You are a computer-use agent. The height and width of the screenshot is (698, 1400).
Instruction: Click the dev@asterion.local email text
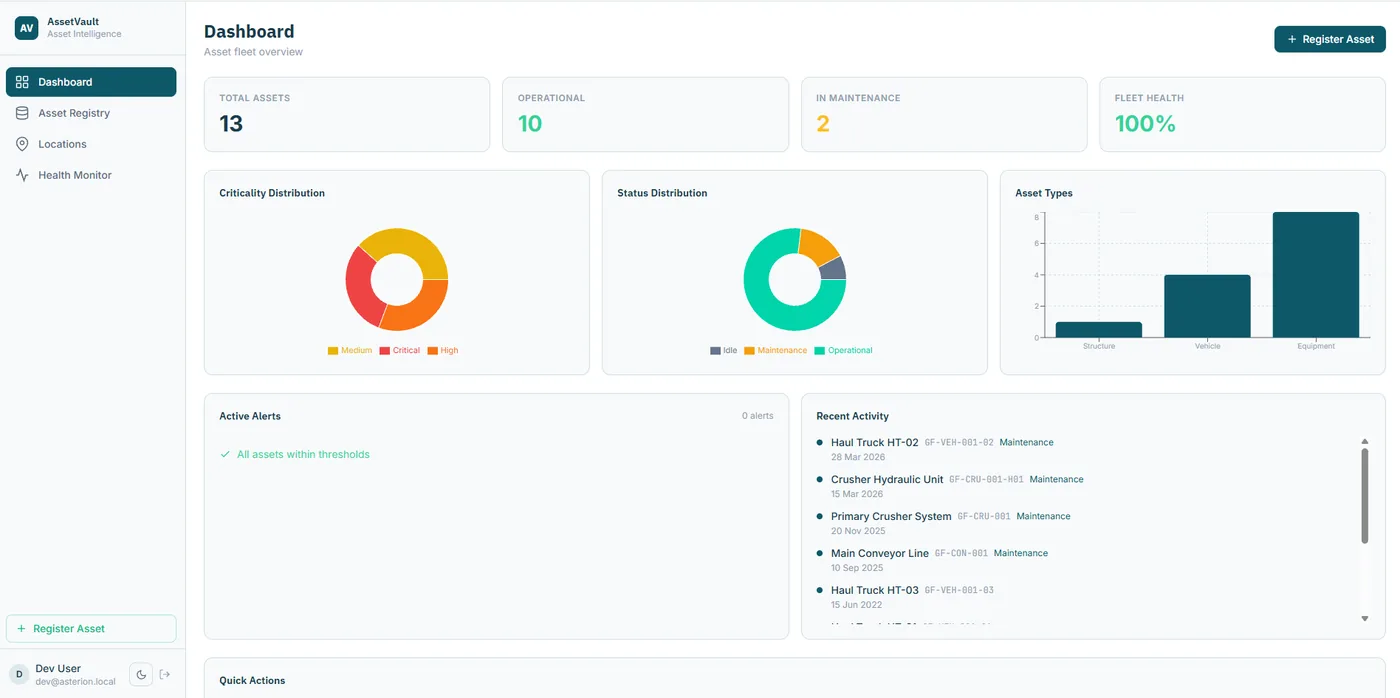[75, 682]
